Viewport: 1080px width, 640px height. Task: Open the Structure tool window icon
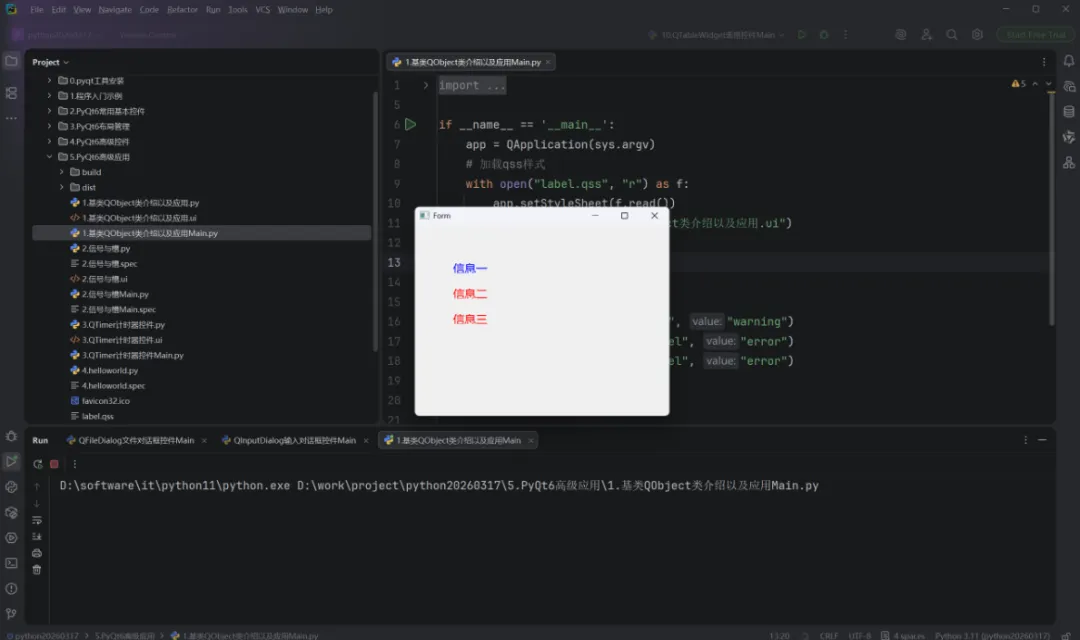coord(12,93)
